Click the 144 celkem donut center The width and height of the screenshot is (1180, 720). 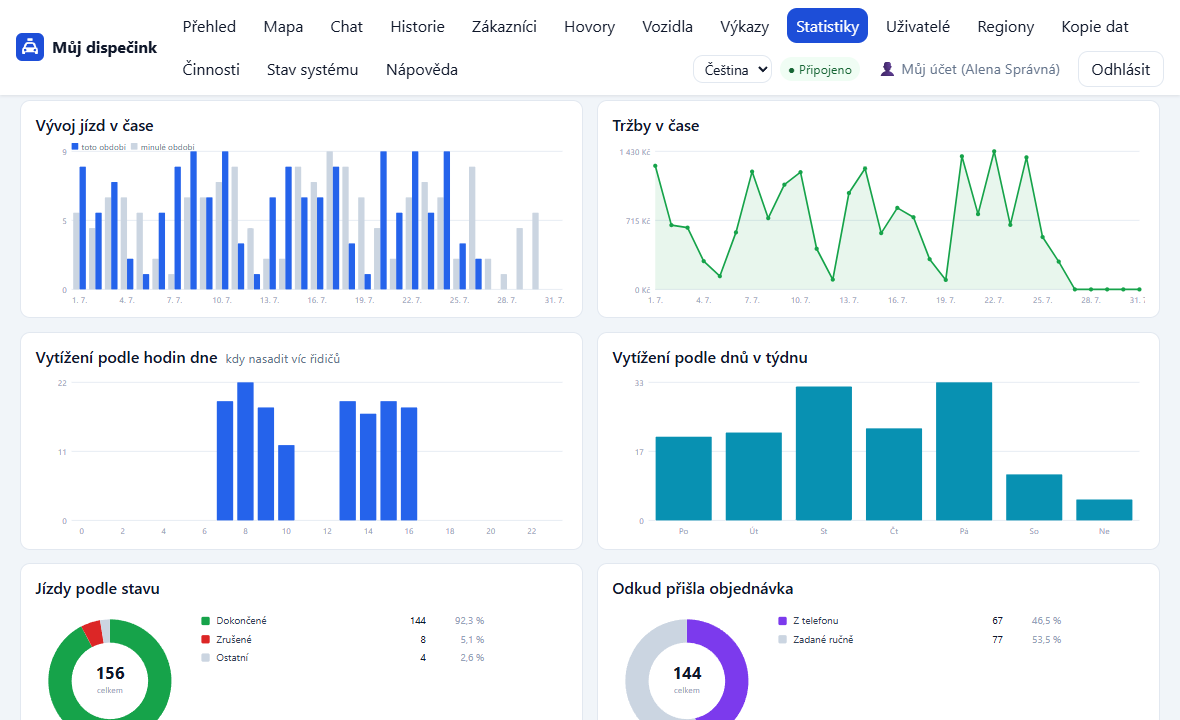[687, 679]
